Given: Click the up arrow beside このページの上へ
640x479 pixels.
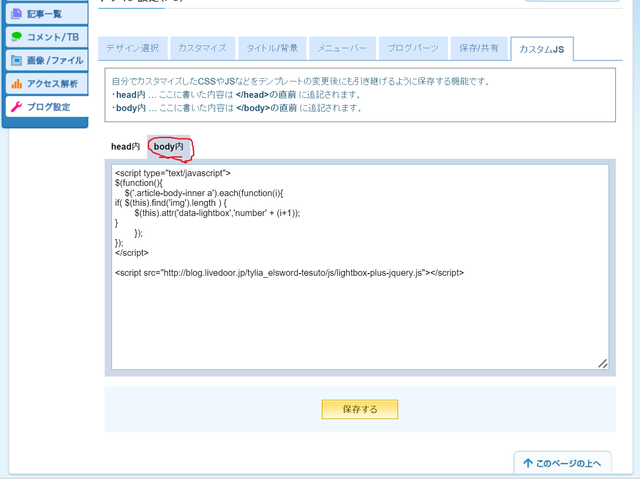Looking at the screenshot, I should coord(528,463).
